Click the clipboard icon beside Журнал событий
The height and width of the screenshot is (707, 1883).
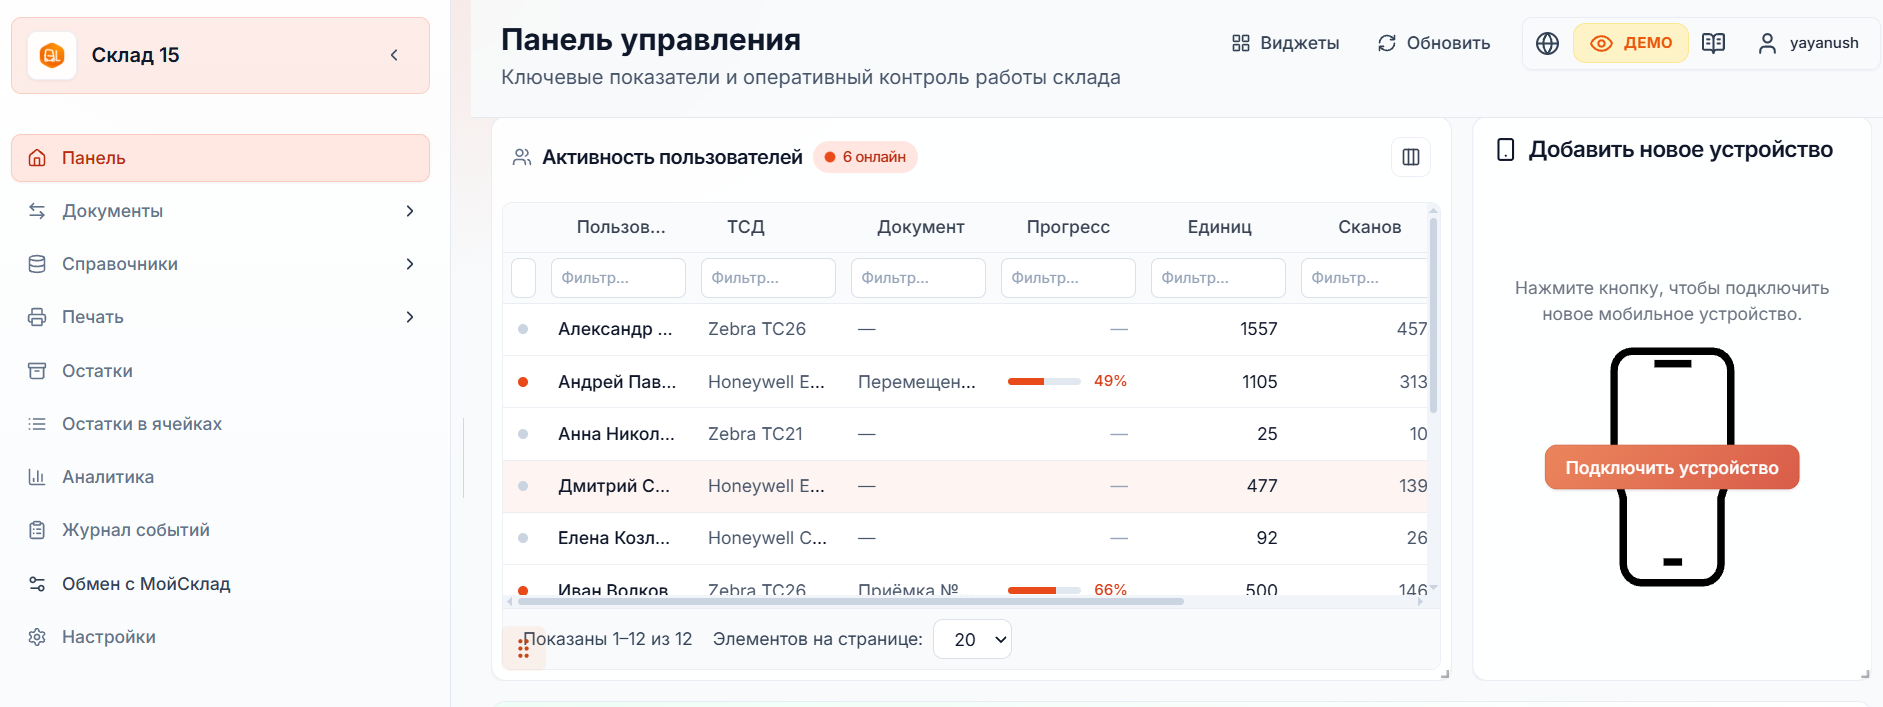(37, 530)
